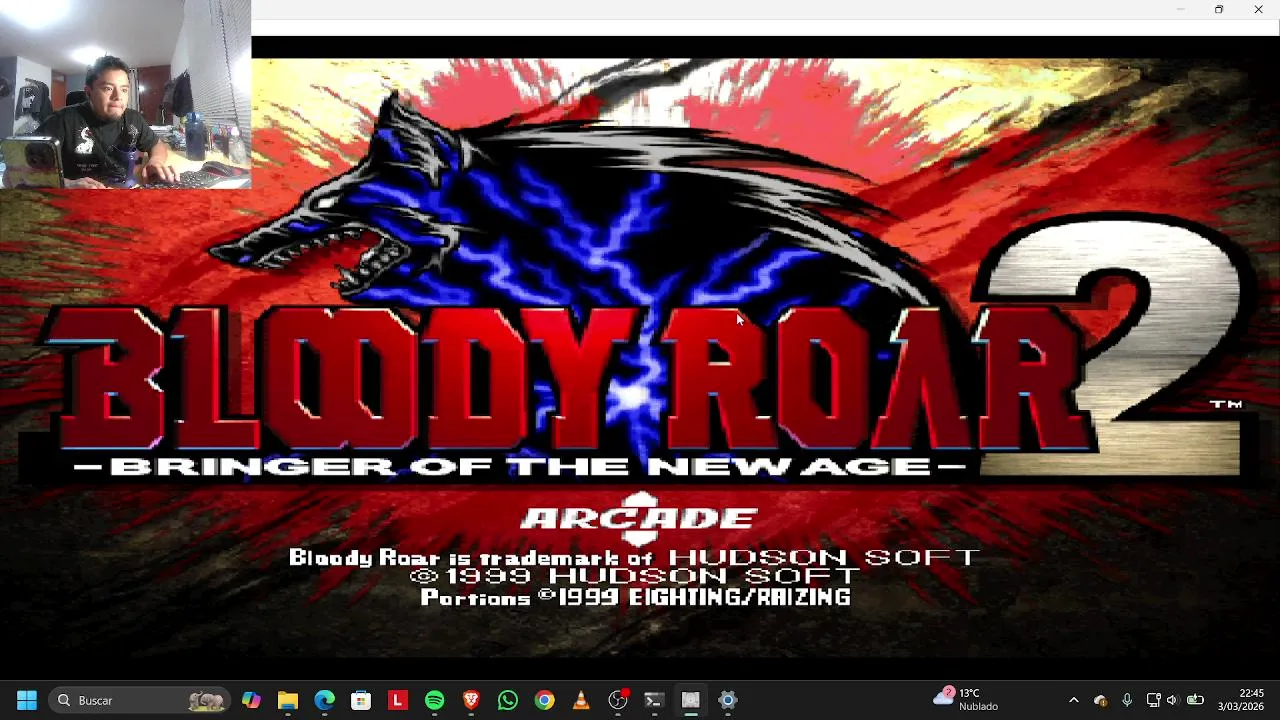The height and width of the screenshot is (720, 1280).
Task: Open the battery status tray icon
Action: [1195, 700]
